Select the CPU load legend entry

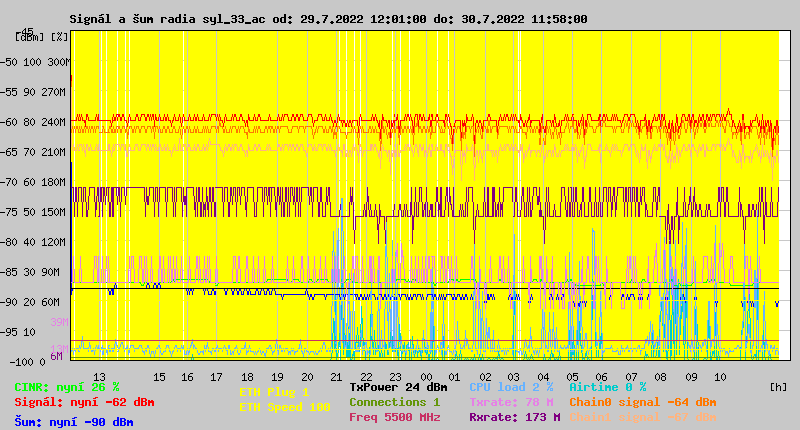click(x=510, y=387)
